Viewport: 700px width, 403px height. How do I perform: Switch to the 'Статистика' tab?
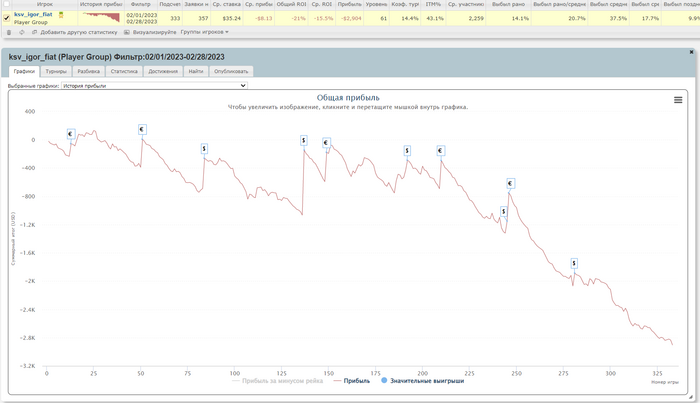click(124, 71)
